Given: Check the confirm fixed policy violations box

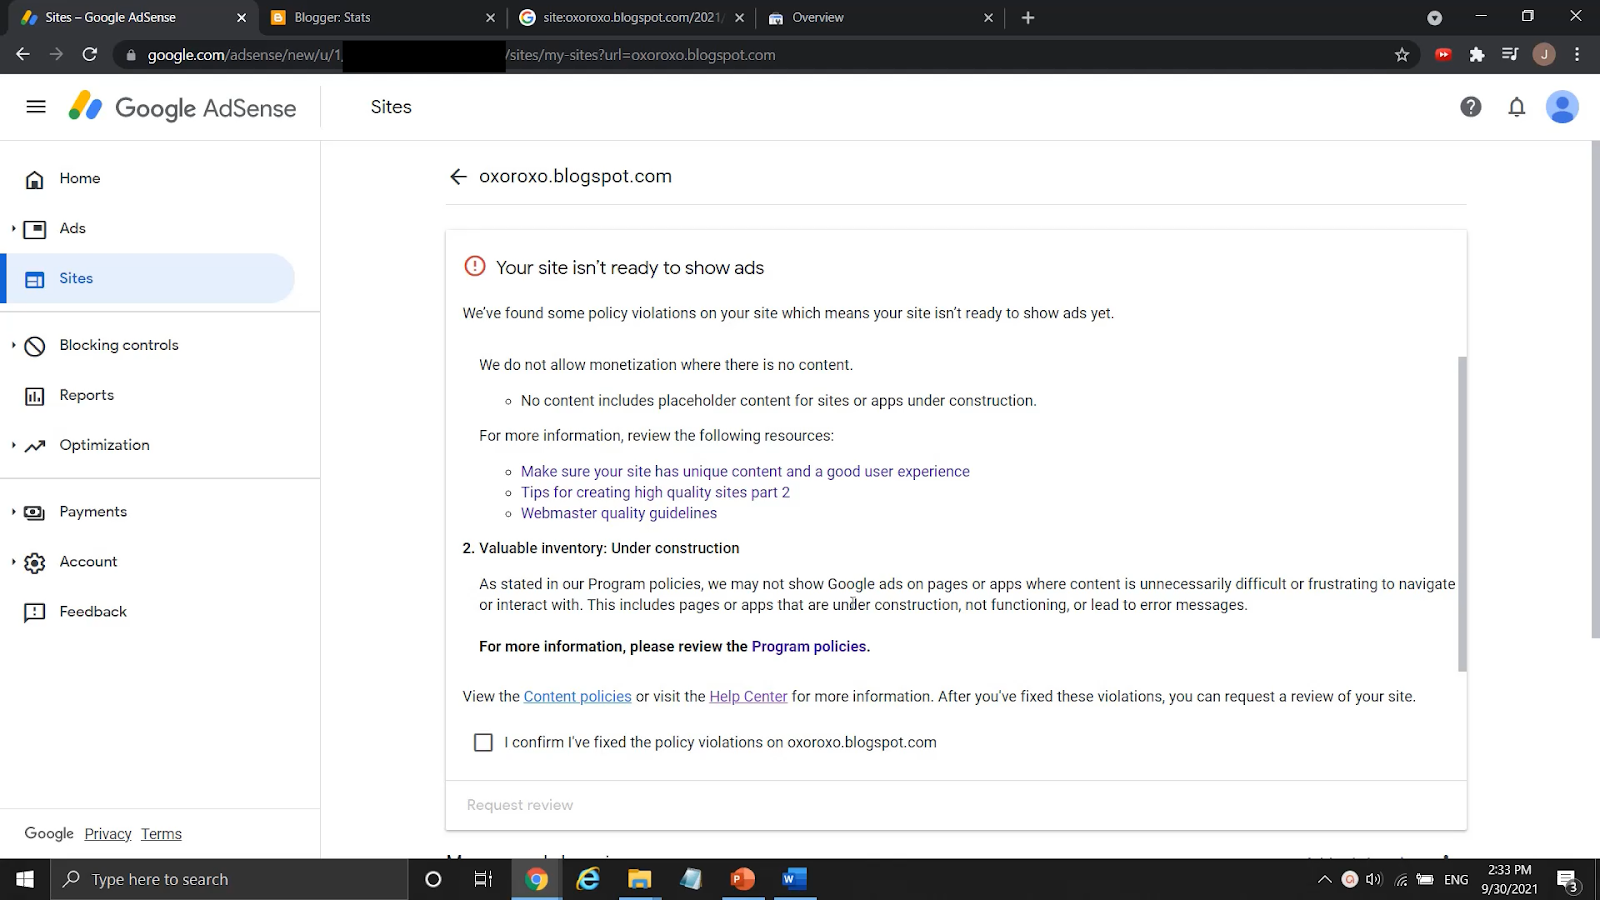Looking at the screenshot, I should (483, 743).
